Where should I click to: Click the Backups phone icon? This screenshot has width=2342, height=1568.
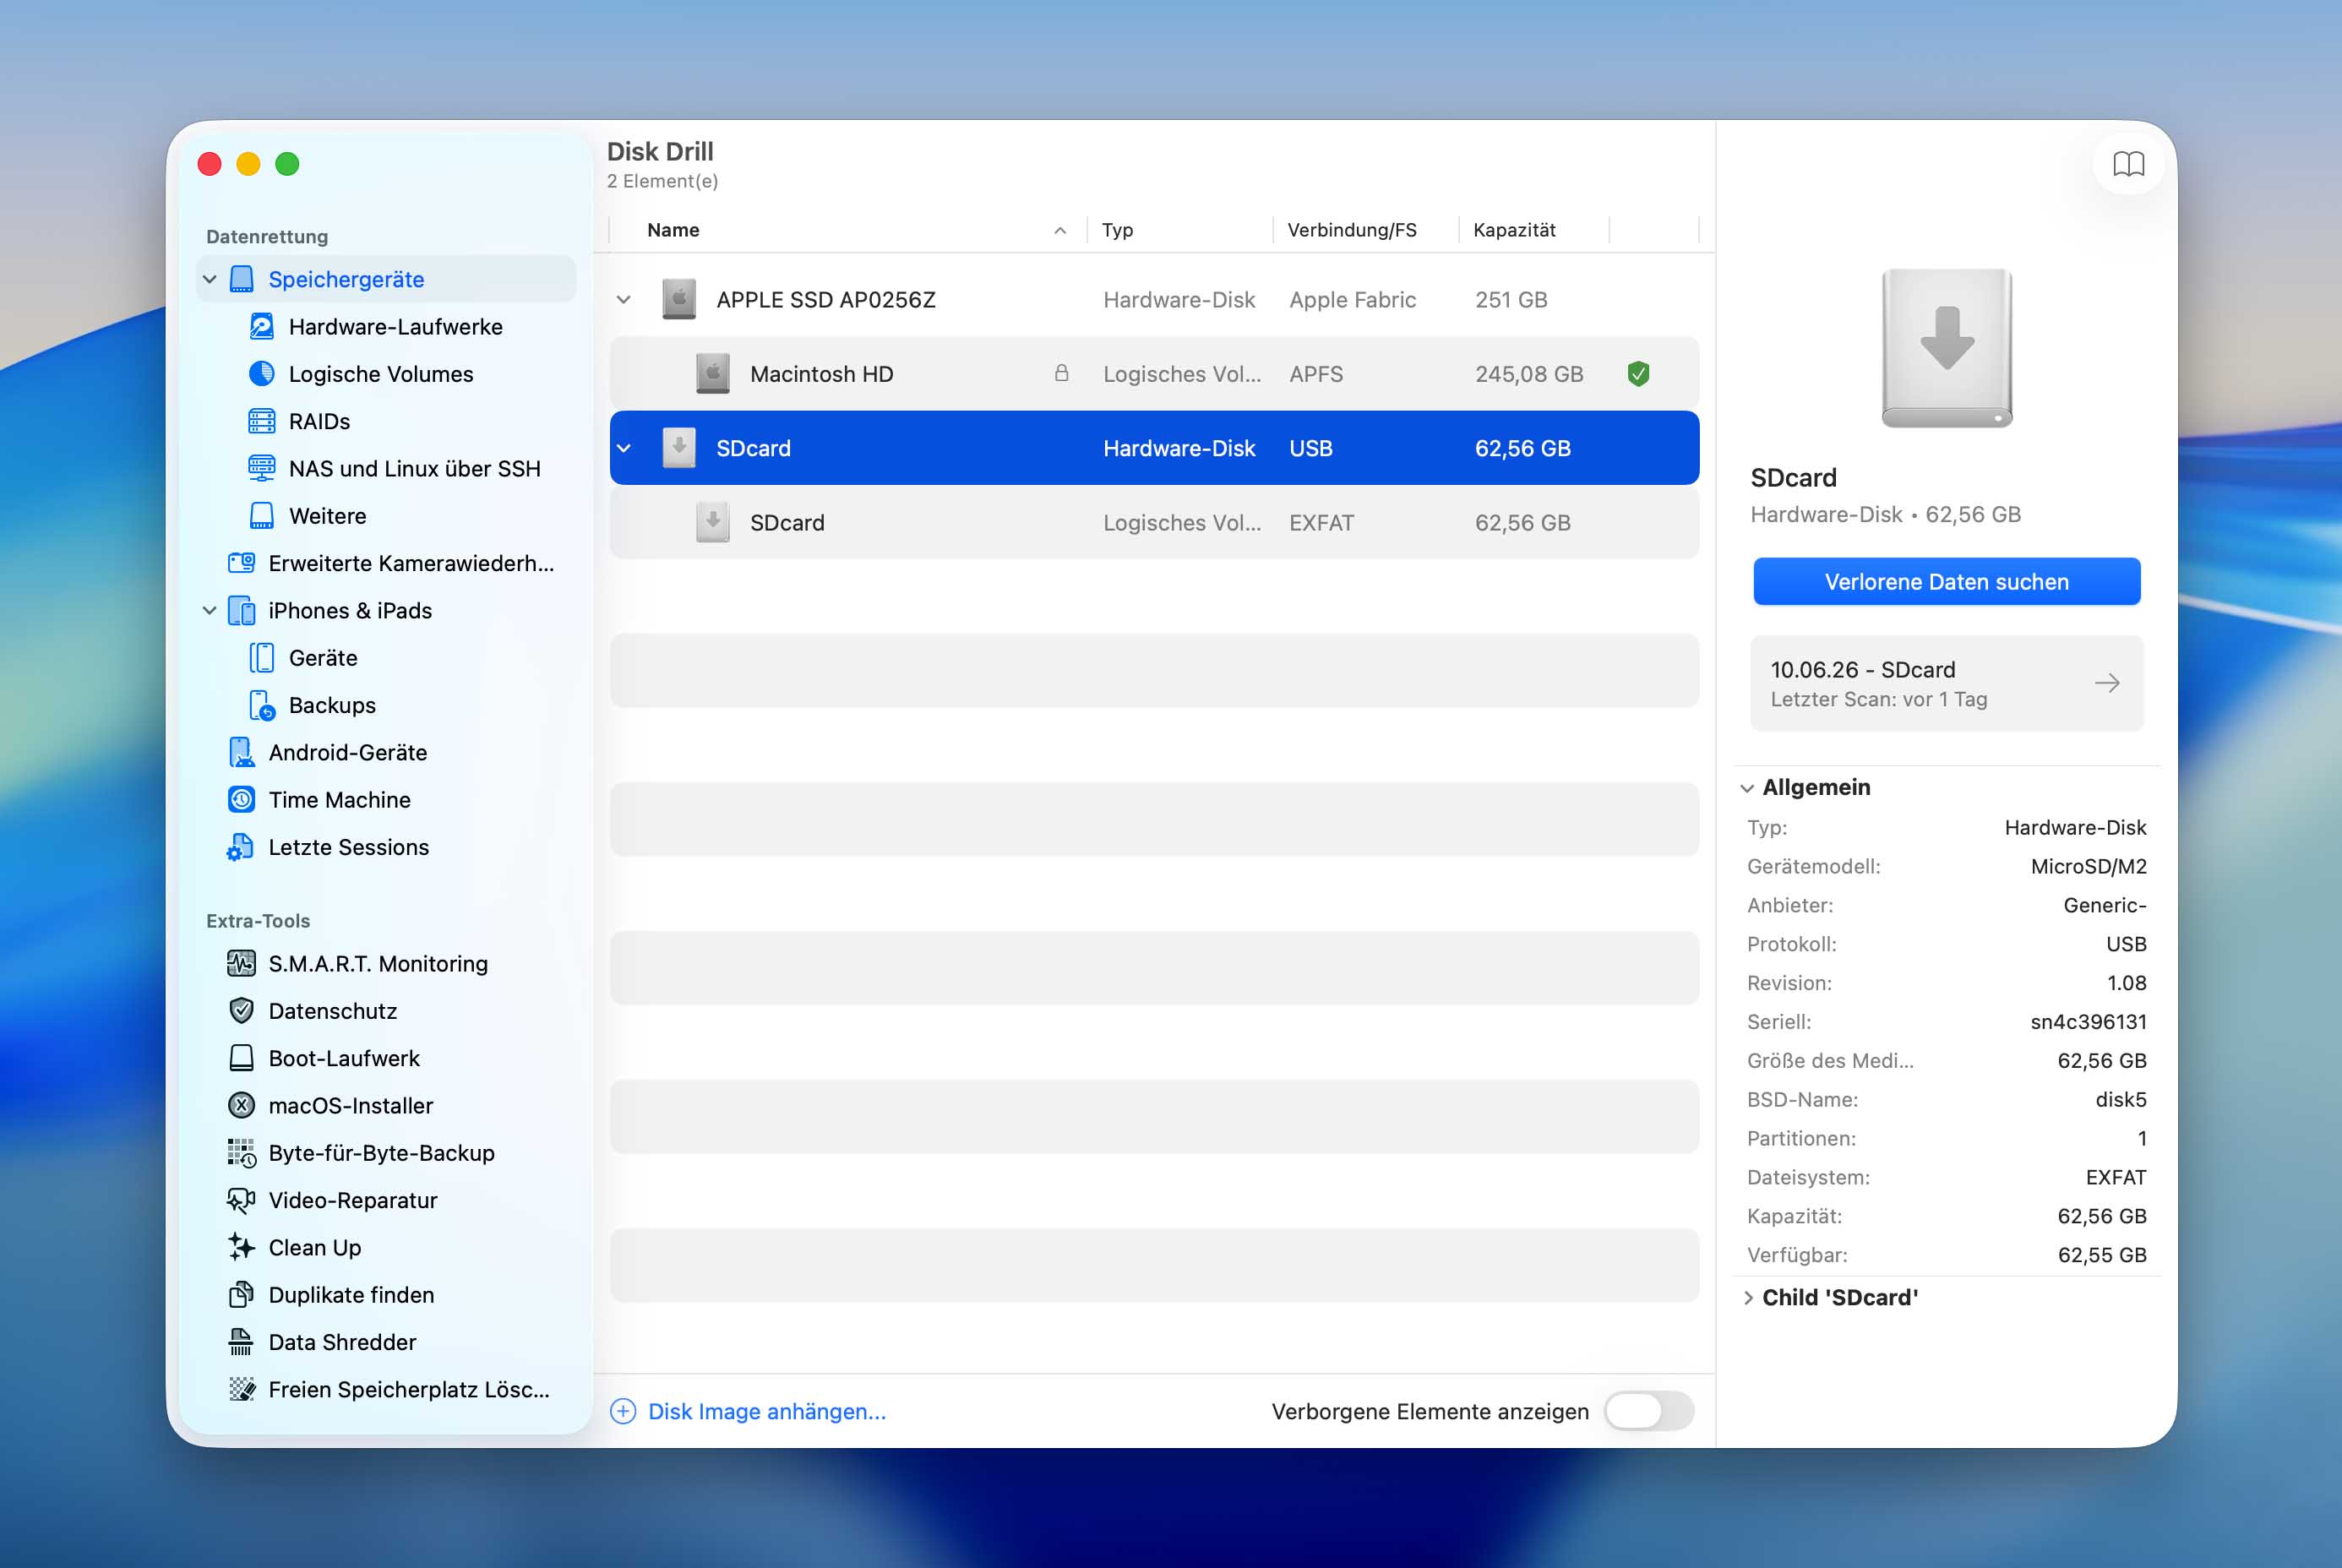point(262,705)
